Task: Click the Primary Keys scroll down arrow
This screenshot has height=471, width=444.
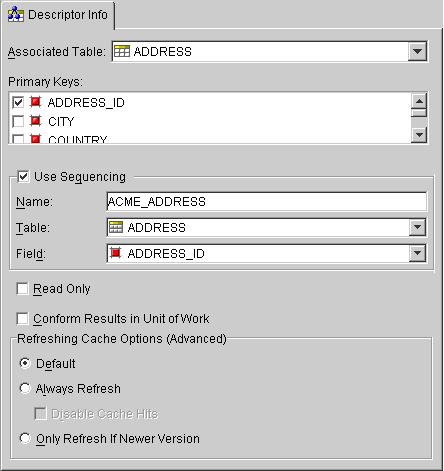Action: click(x=419, y=135)
